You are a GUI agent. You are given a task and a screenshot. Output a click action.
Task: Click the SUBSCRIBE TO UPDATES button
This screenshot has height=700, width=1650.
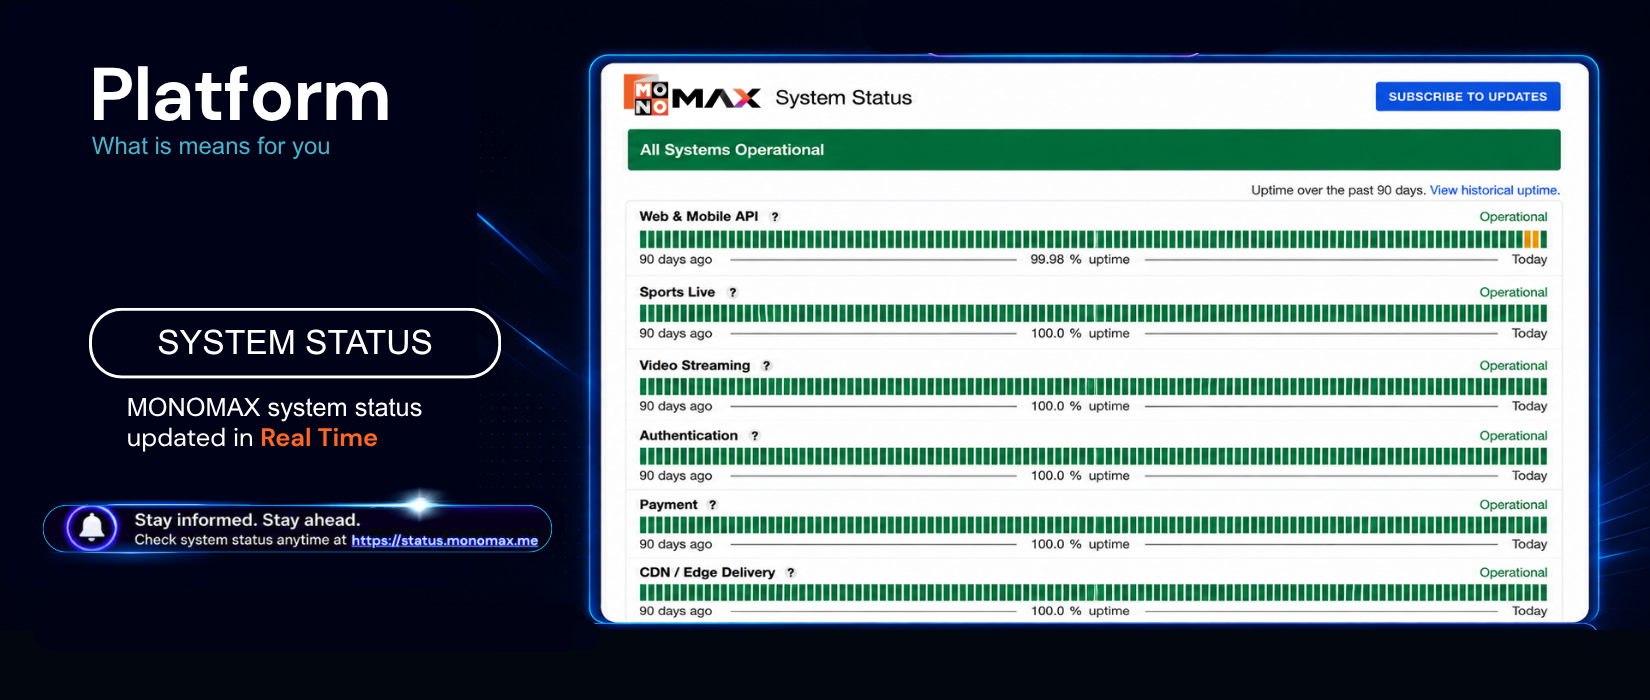tap(1467, 96)
